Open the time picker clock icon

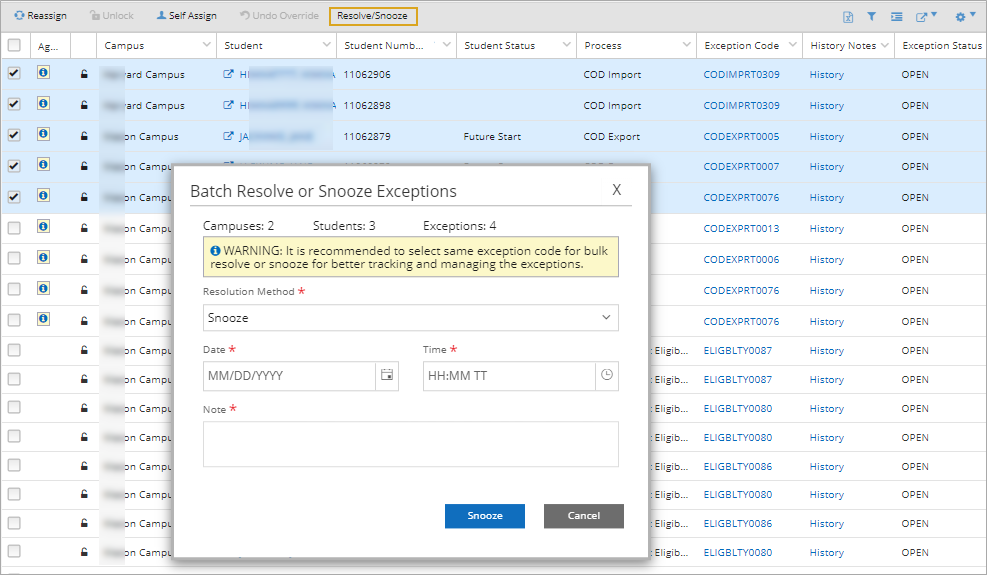tap(606, 376)
